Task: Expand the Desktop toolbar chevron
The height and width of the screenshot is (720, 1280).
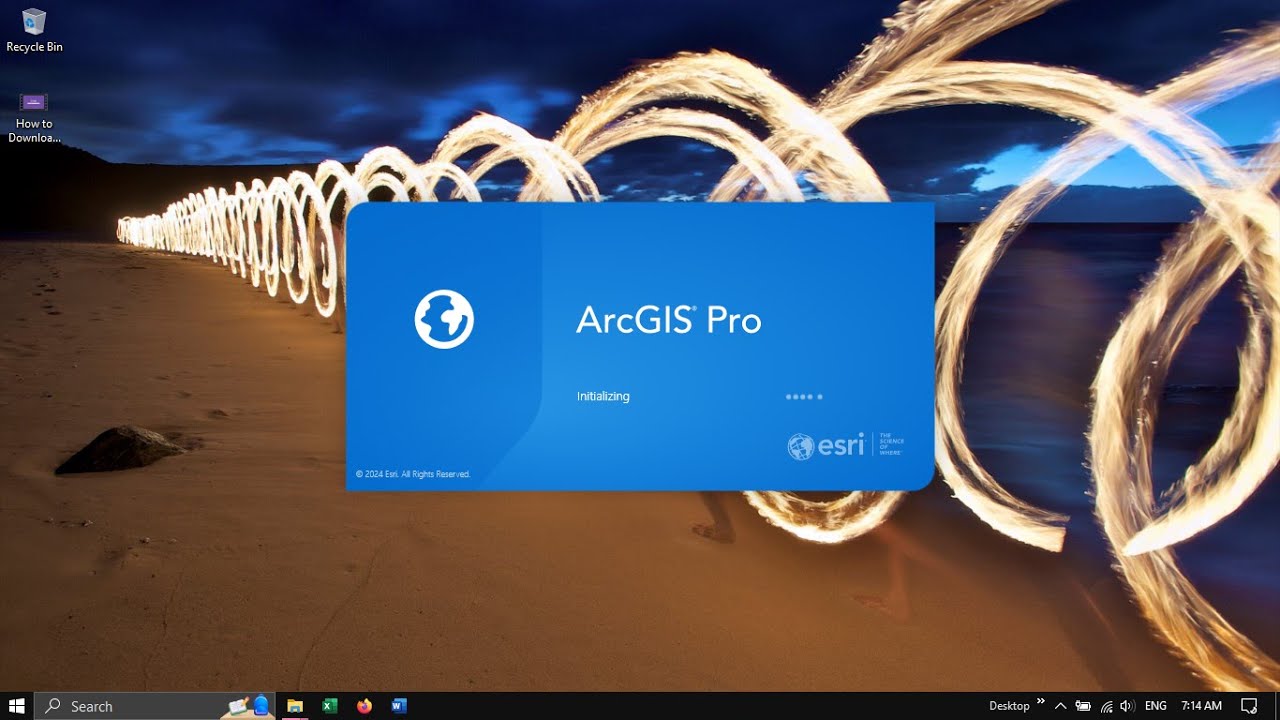Action: [x=1041, y=702]
